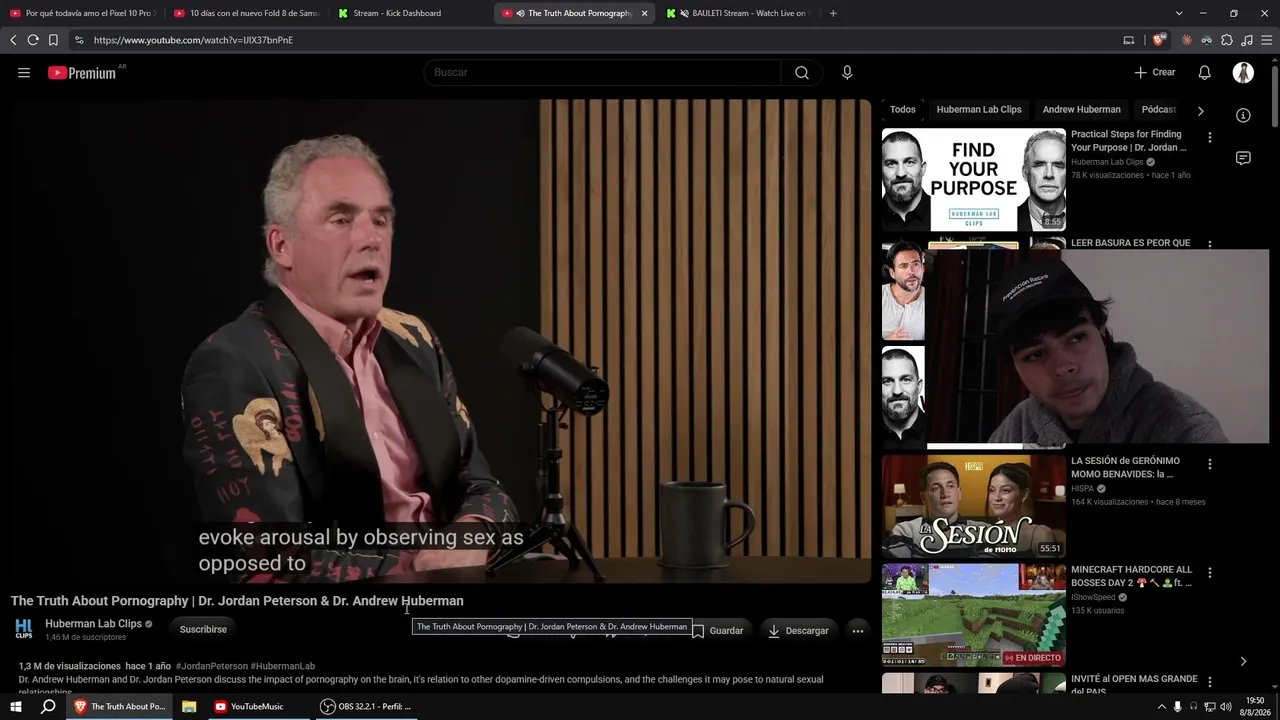Image resolution: width=1280 pixels, height=720 pixels.
Task: Run the search with the magnifier button
Action: (802, 72)
